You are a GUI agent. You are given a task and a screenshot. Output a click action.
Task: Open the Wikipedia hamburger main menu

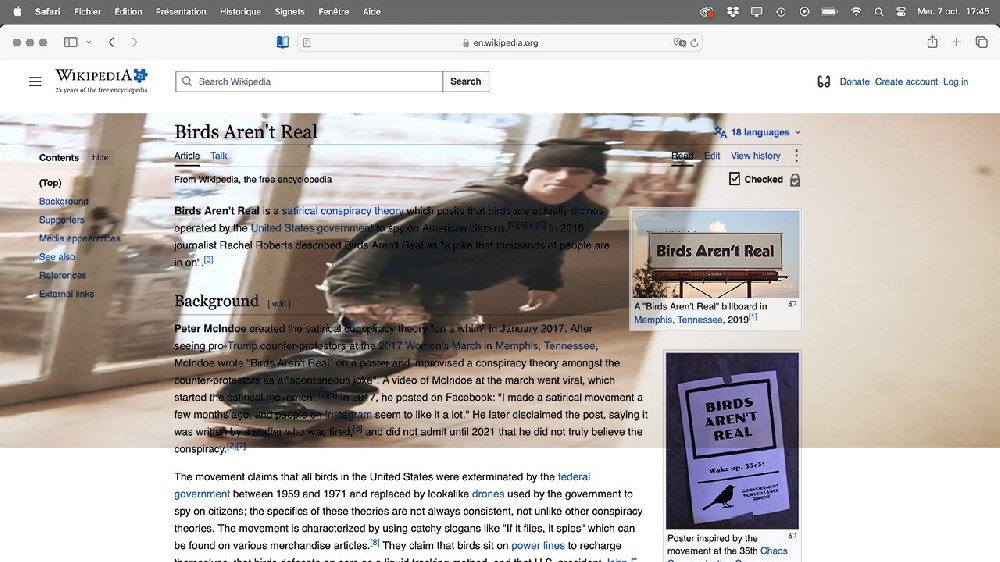(35, 82)
